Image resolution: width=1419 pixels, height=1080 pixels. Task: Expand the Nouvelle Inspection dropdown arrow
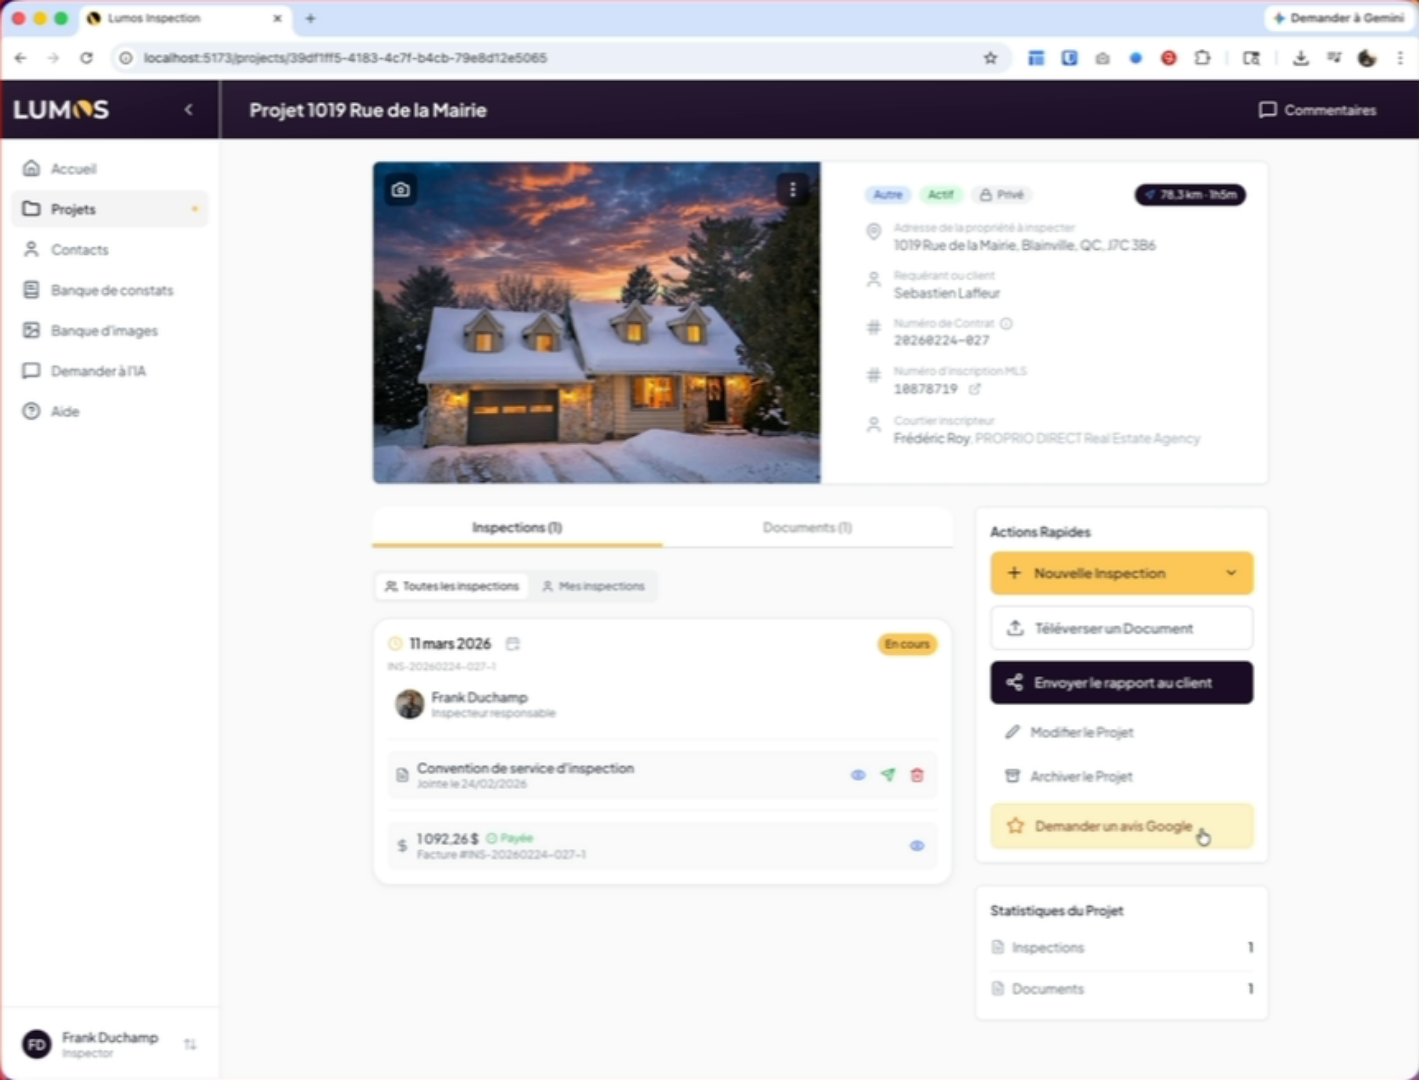click(x=1231, y=573)
